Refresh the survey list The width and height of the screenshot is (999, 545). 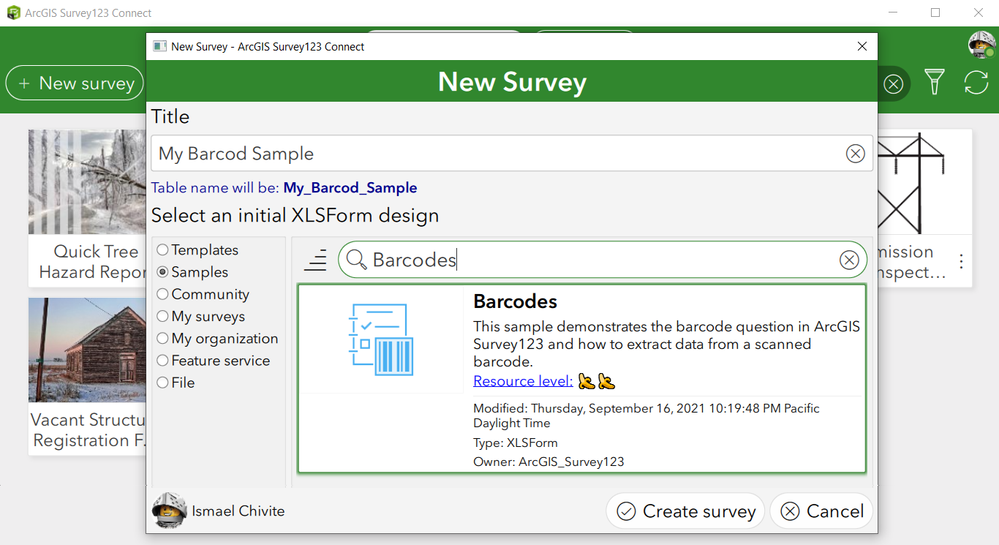pos(976,83)
